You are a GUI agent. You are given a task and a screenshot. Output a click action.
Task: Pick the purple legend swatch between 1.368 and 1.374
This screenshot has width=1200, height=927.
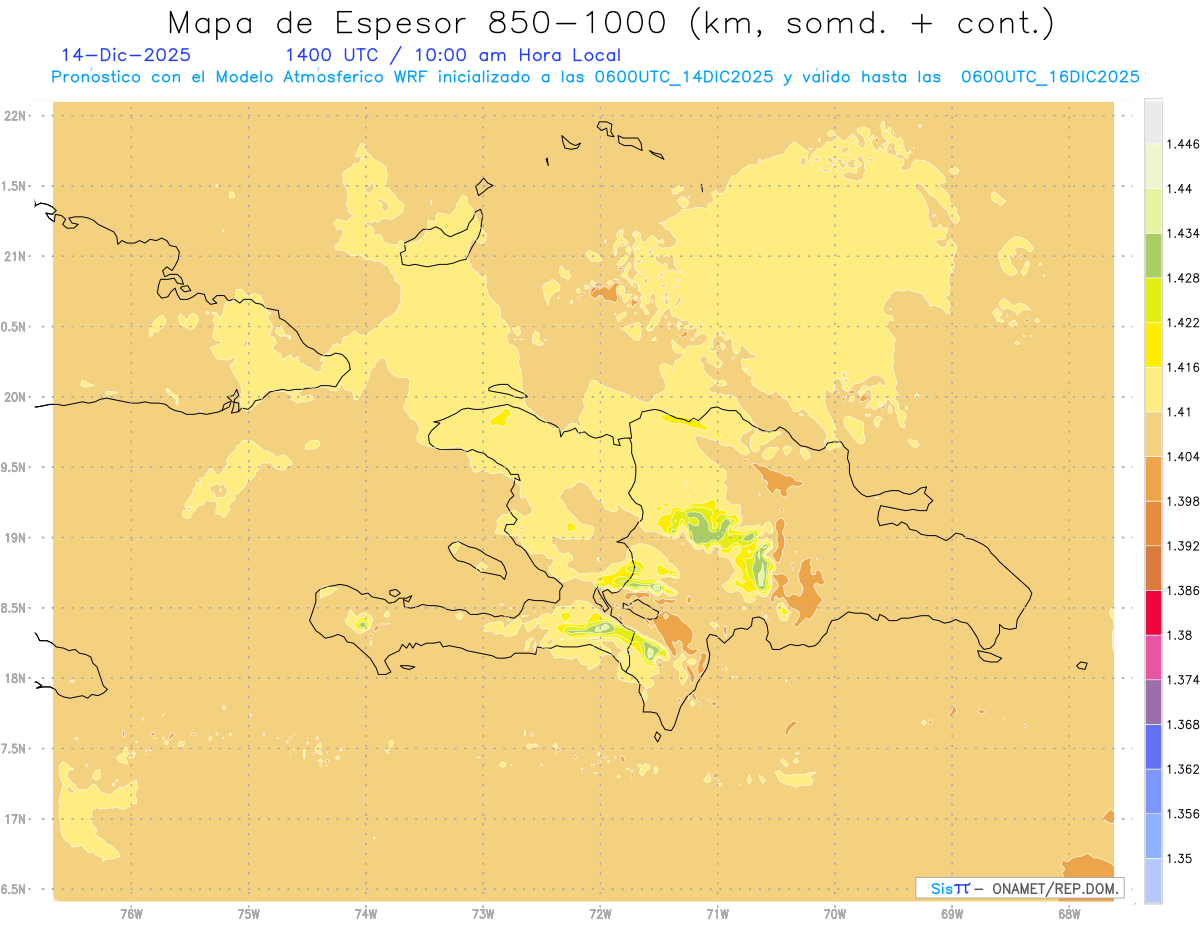[1153, 702]
